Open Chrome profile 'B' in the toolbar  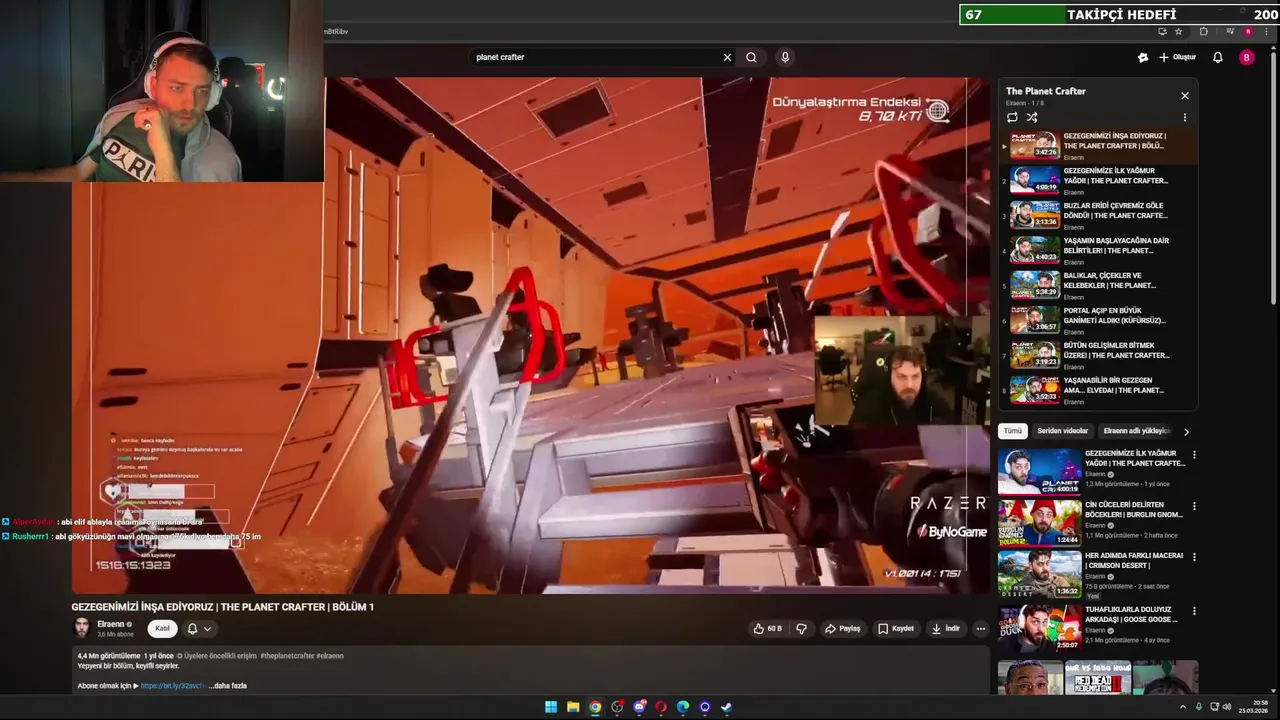click(1248, 32)
